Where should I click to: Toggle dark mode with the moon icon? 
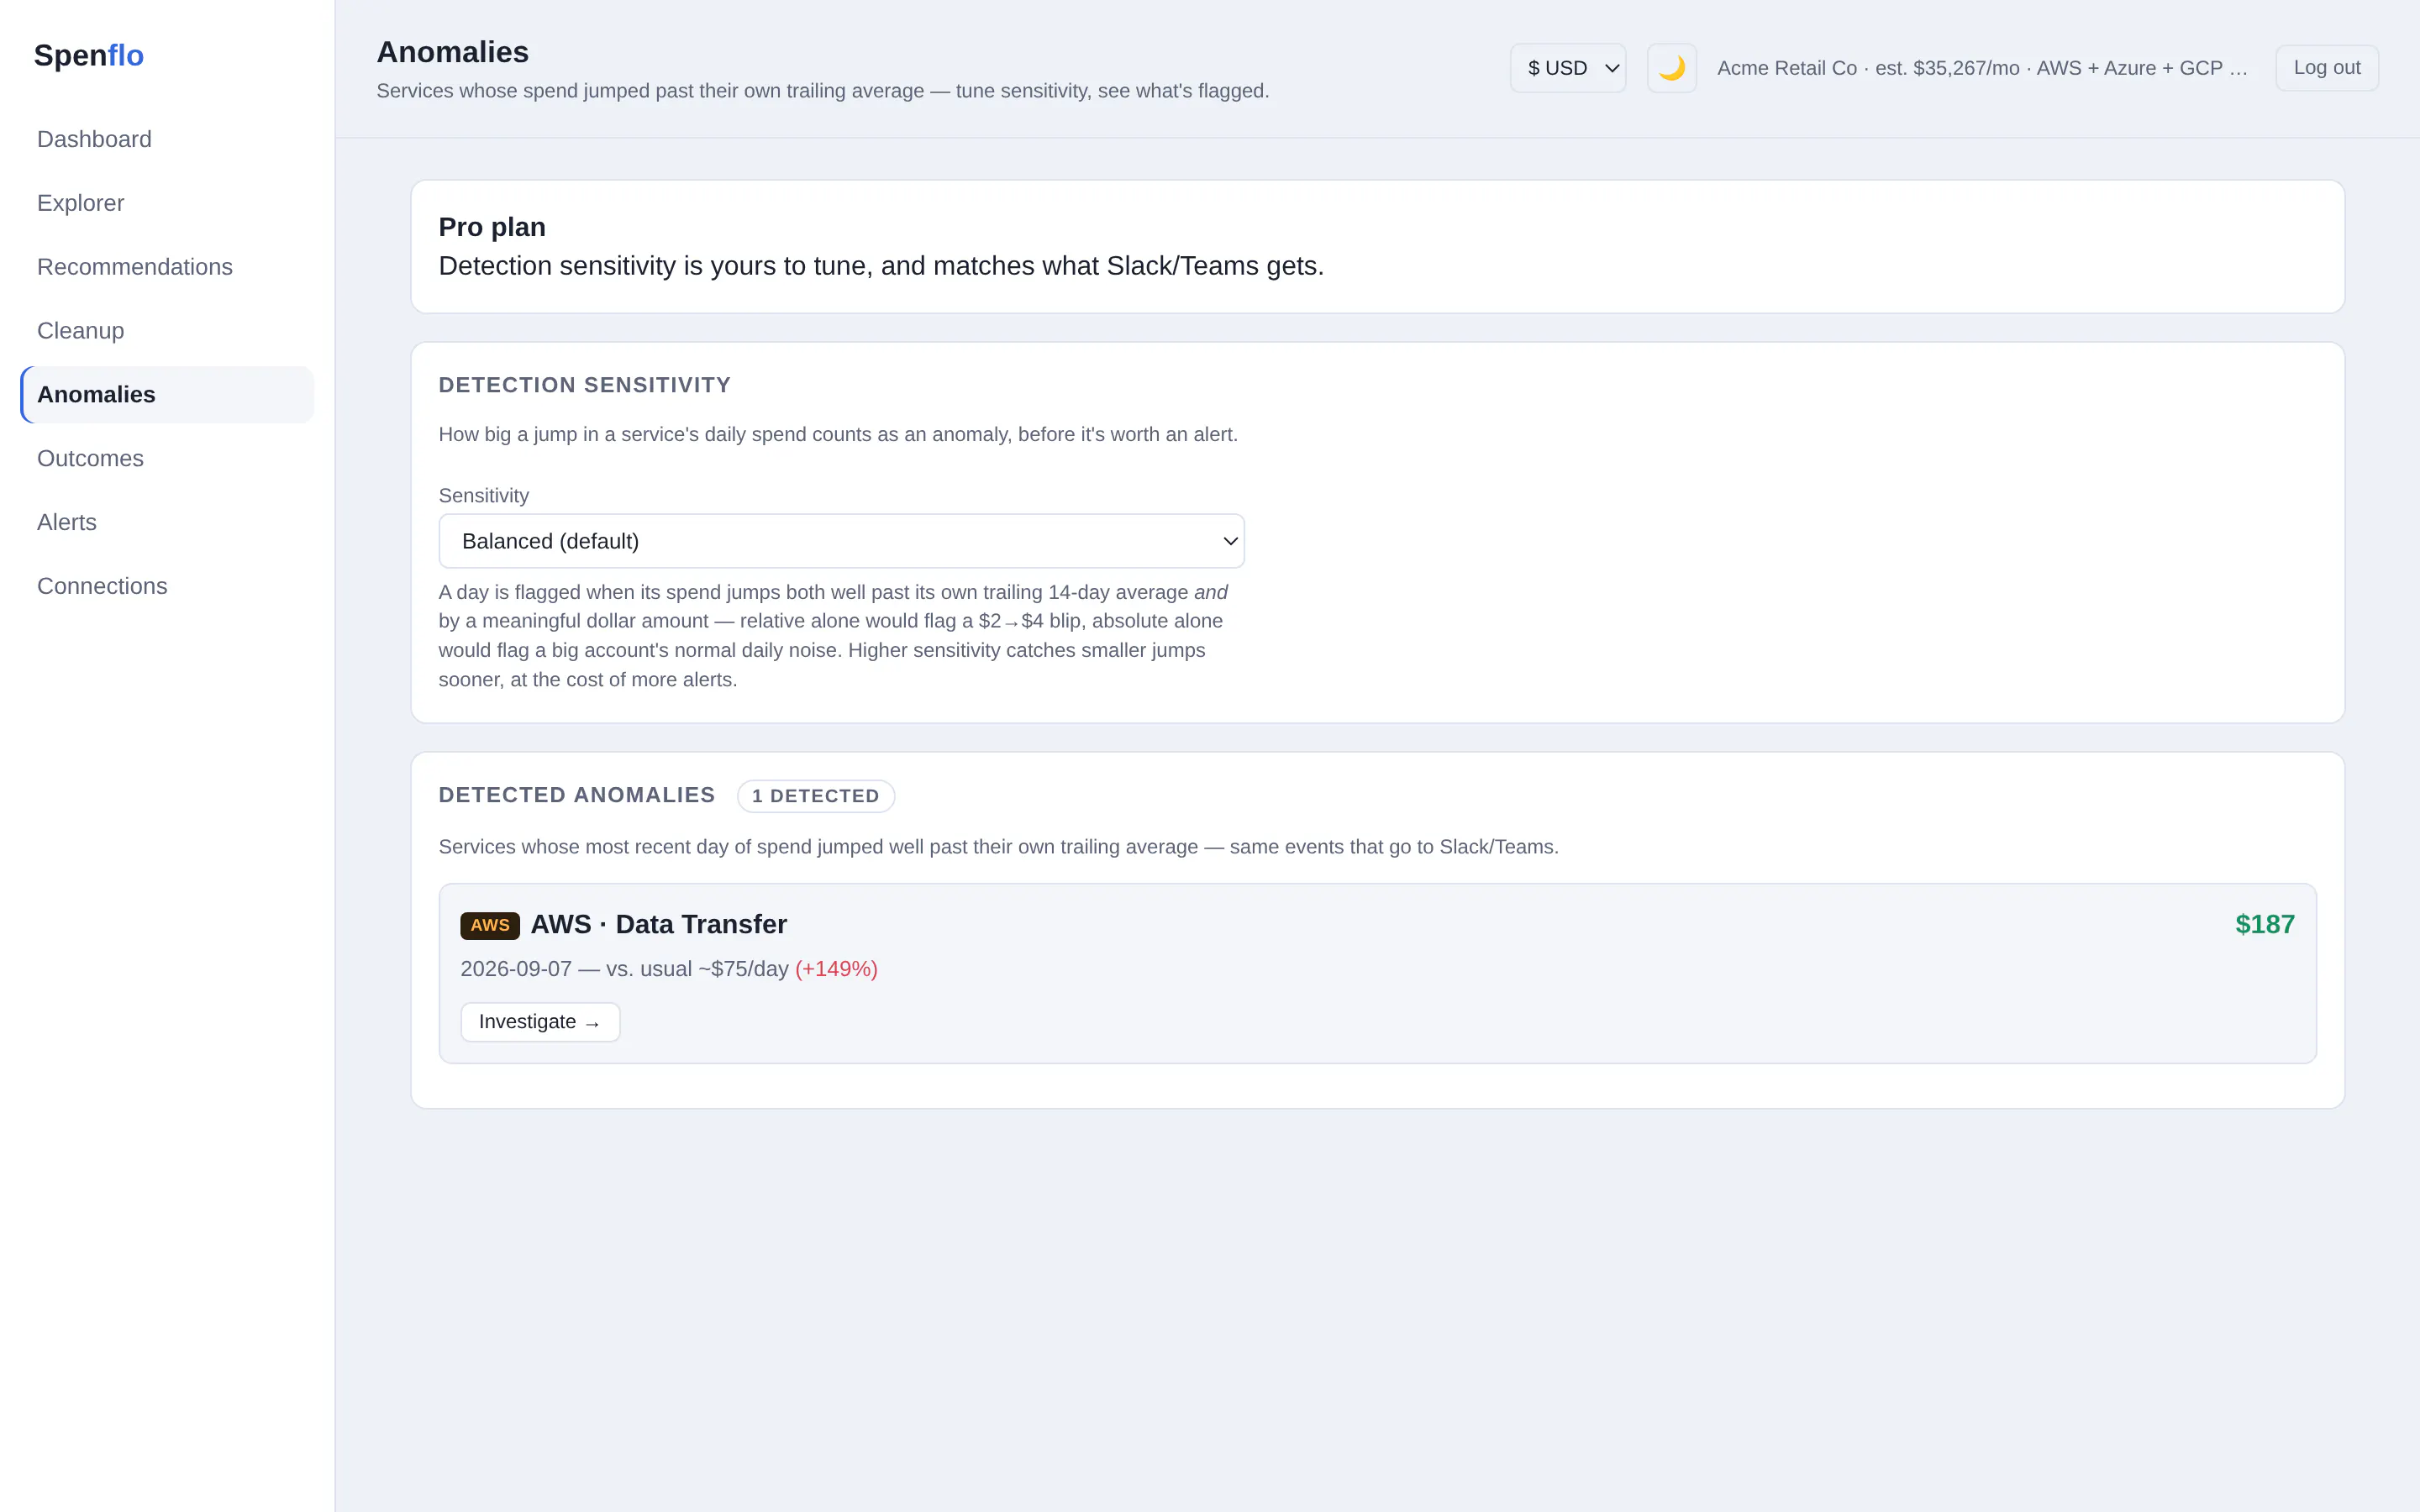coord(1671,68)
